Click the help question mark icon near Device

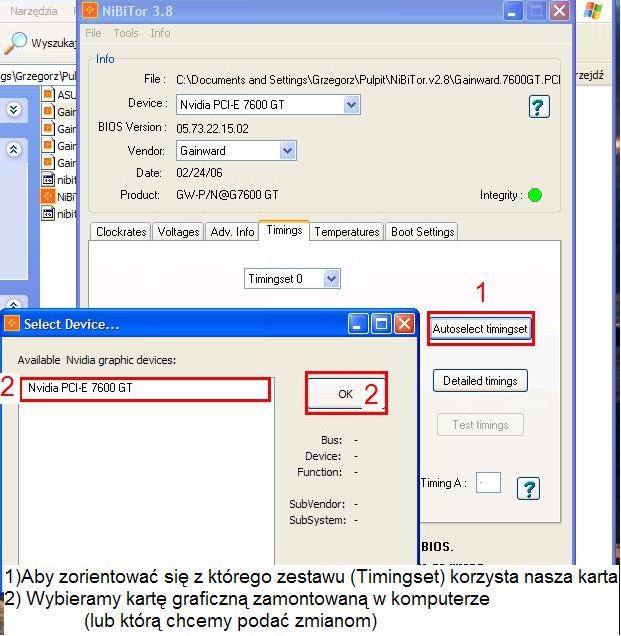pos(539,107)
